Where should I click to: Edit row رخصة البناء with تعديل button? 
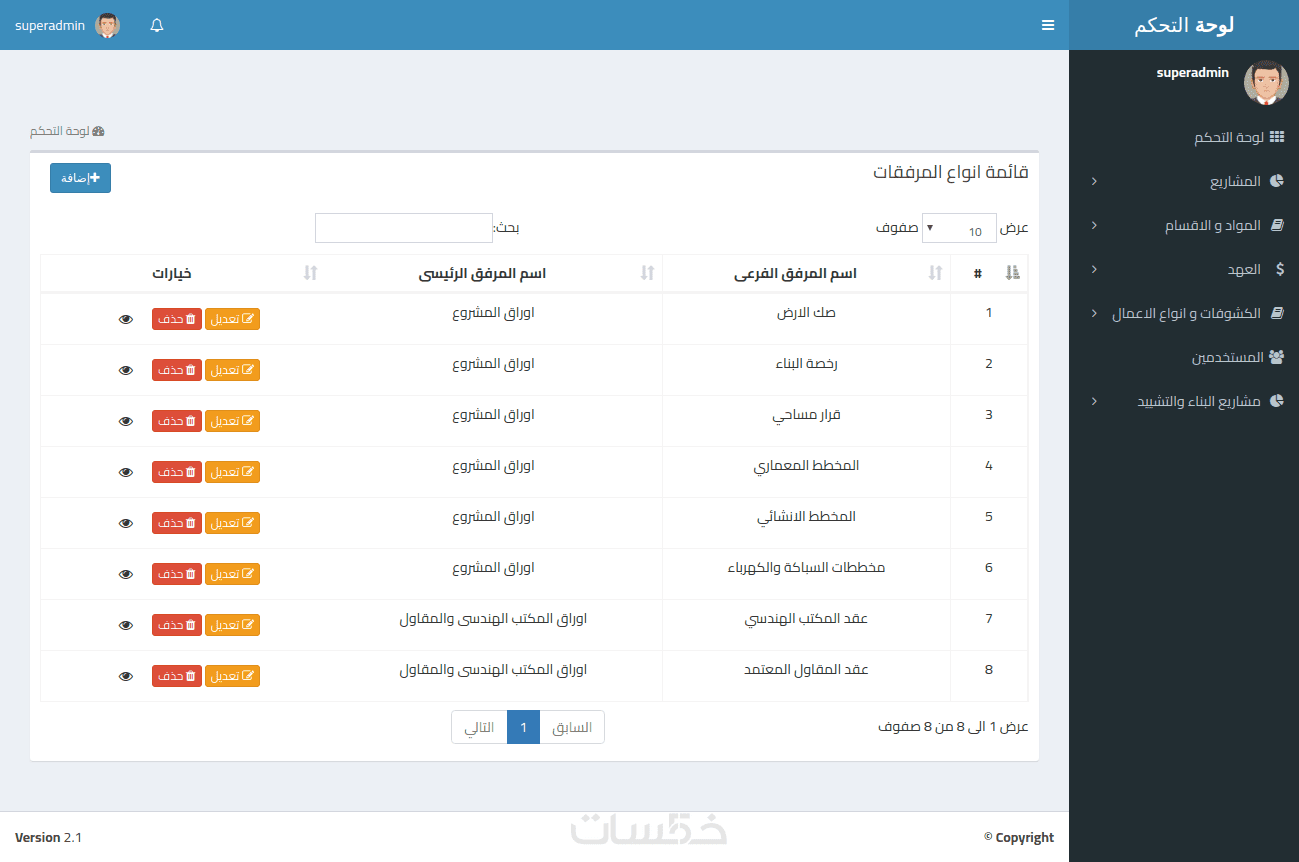point(232,370)
